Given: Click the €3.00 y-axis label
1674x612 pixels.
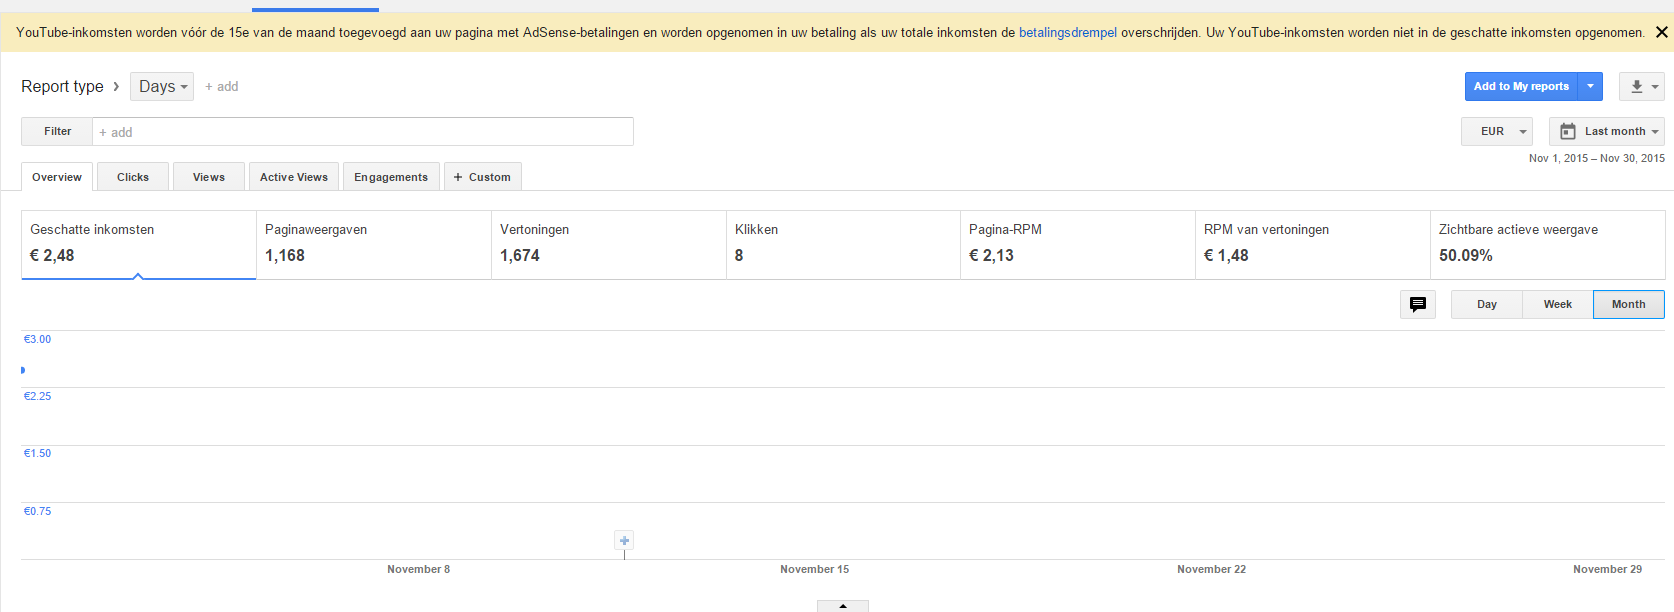Looking at the screenshot, I should click(x=37, y=339).
